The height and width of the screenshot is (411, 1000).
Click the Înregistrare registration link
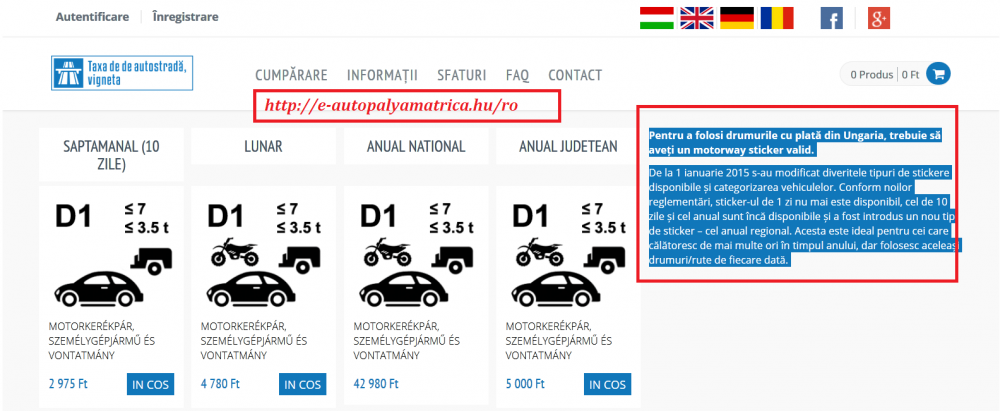click(185, 17)
